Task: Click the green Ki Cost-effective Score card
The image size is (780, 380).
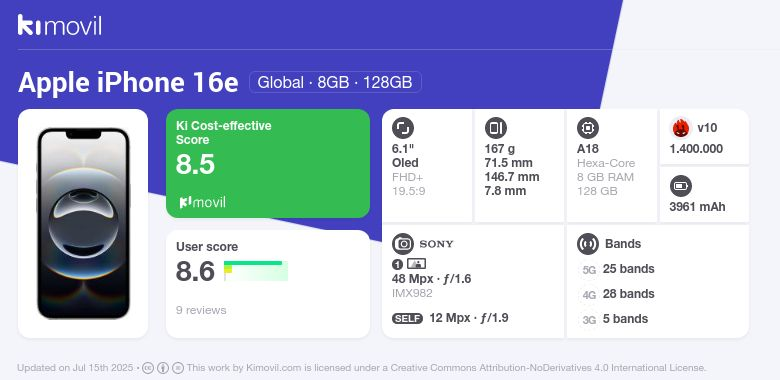Action: pyautogui.click(x=268, y=163)
